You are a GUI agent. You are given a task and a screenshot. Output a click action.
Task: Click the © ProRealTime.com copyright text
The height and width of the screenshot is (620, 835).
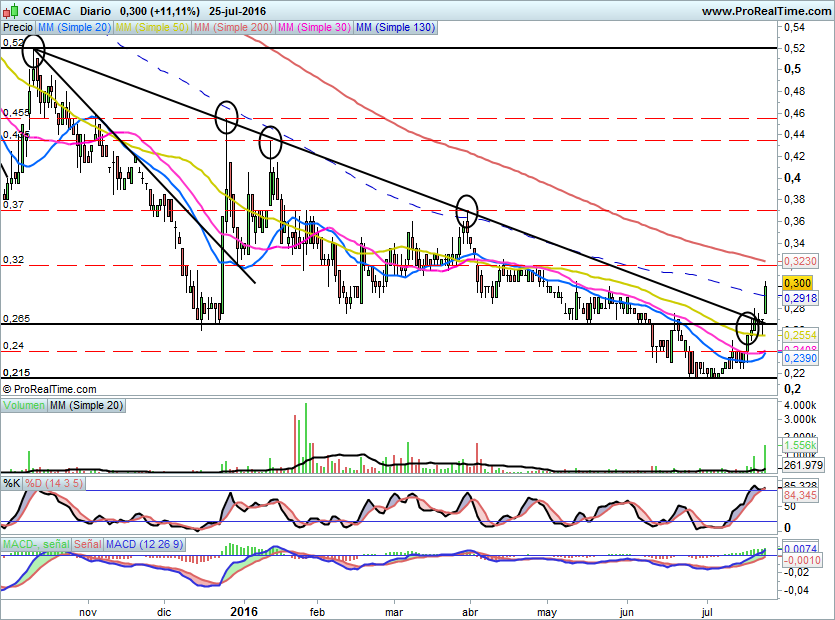click(50, 389)
